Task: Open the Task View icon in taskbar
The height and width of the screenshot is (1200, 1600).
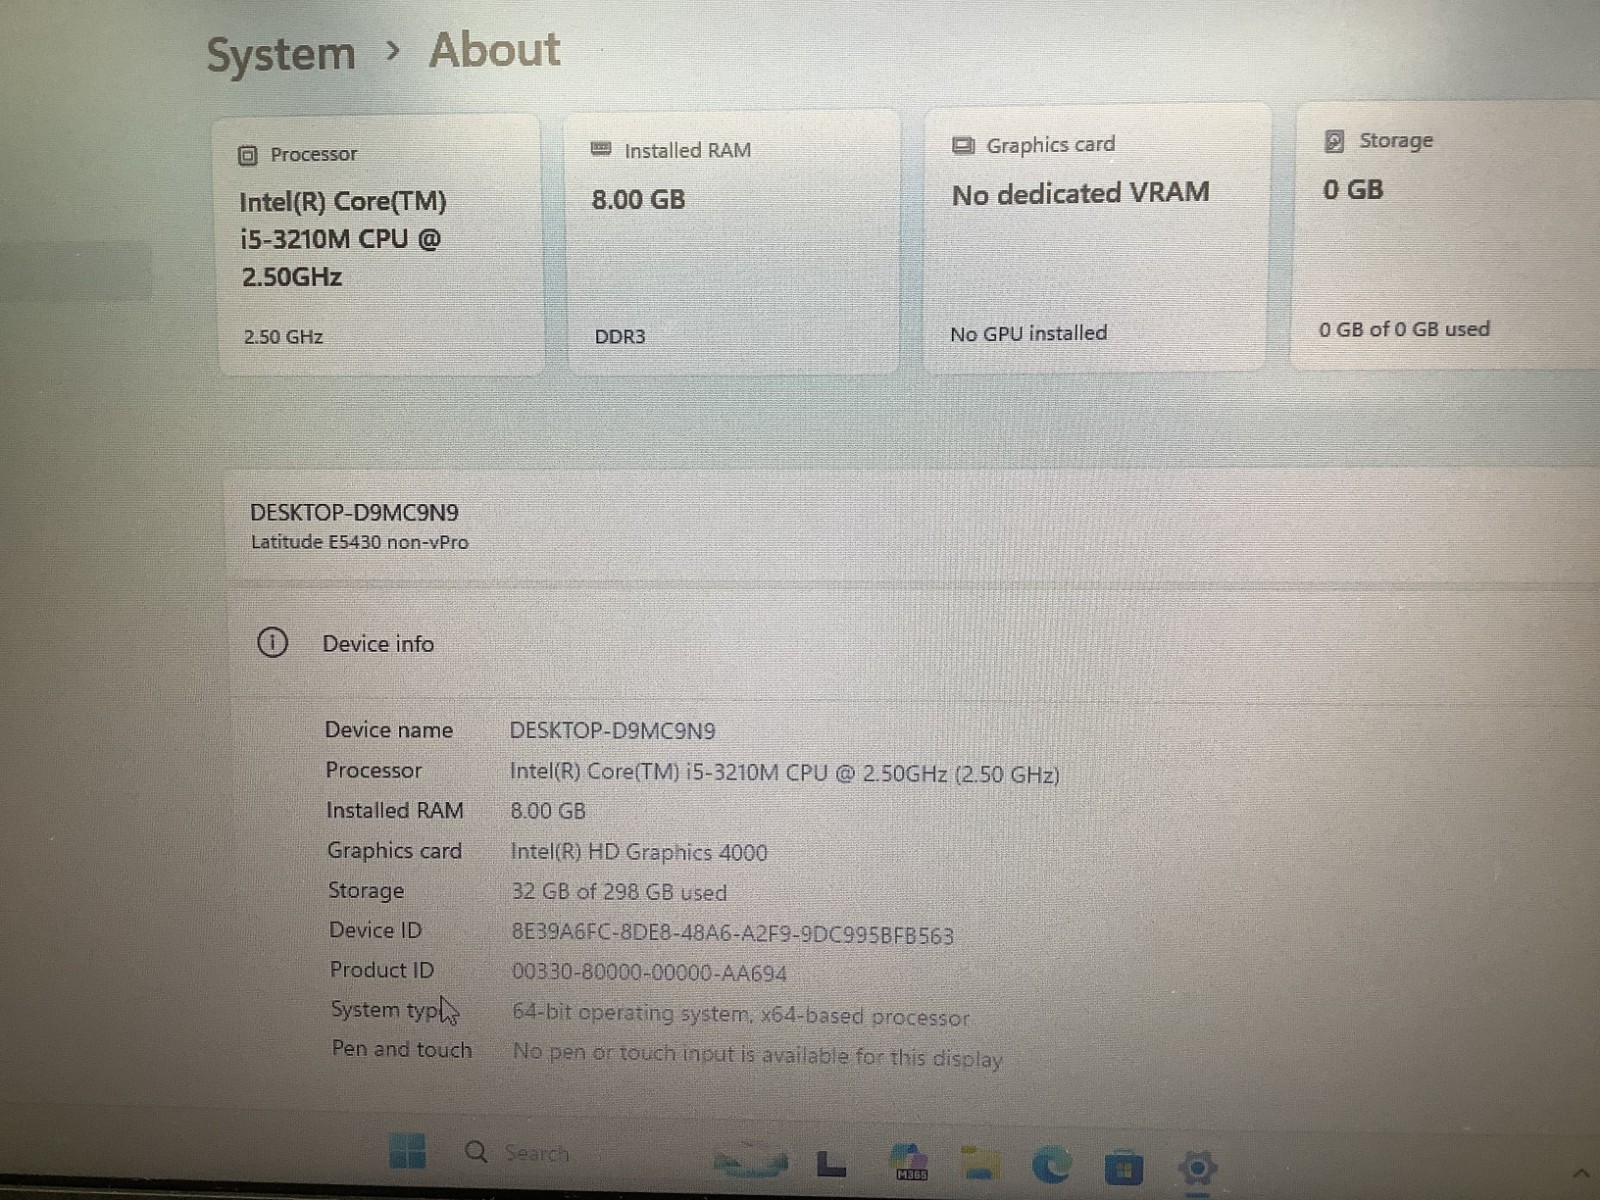Action: (x=832, y=1164)
